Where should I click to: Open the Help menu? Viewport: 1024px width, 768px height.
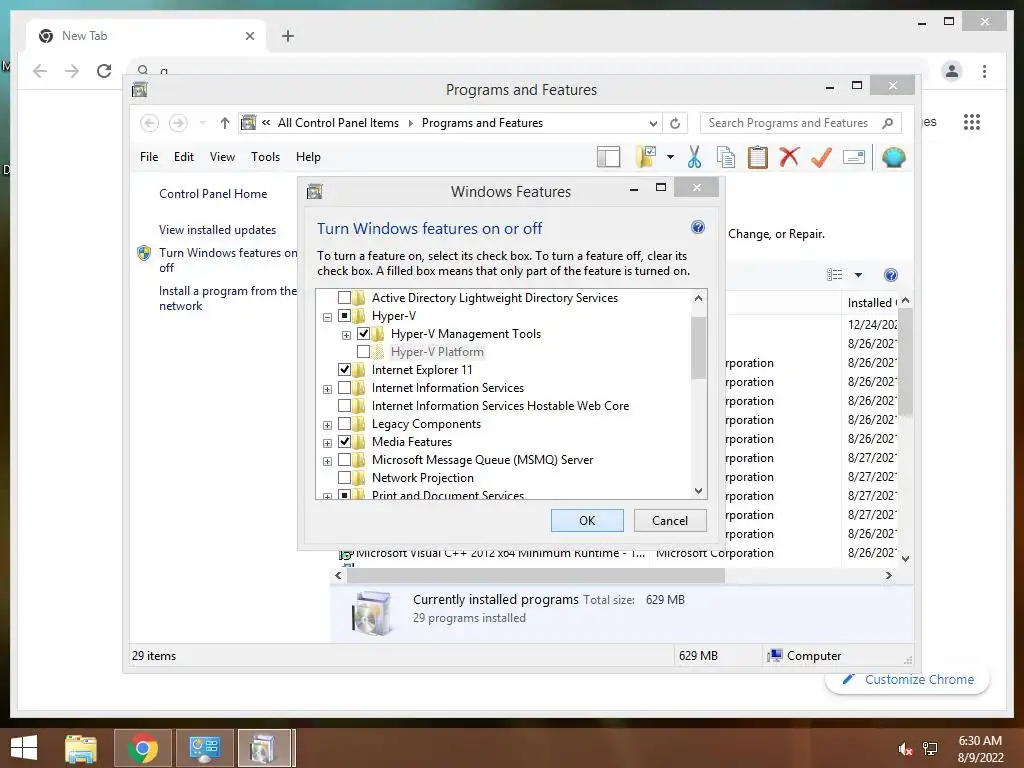tap(308, 157)
